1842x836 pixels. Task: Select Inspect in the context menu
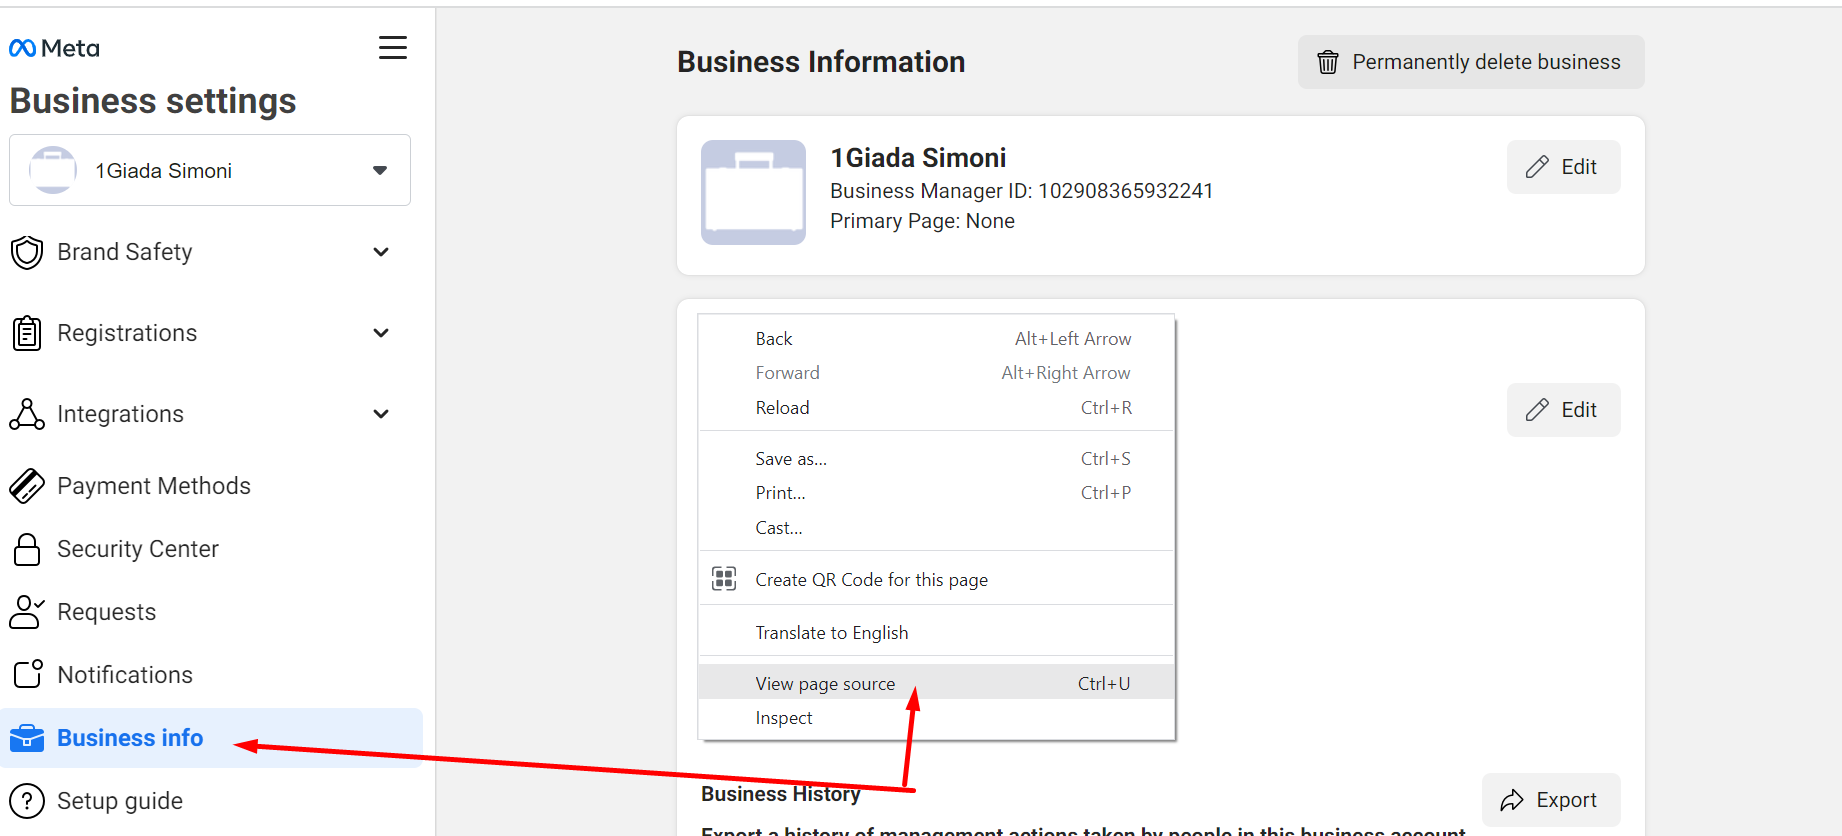pyautogui.click(x=936, y=718)
